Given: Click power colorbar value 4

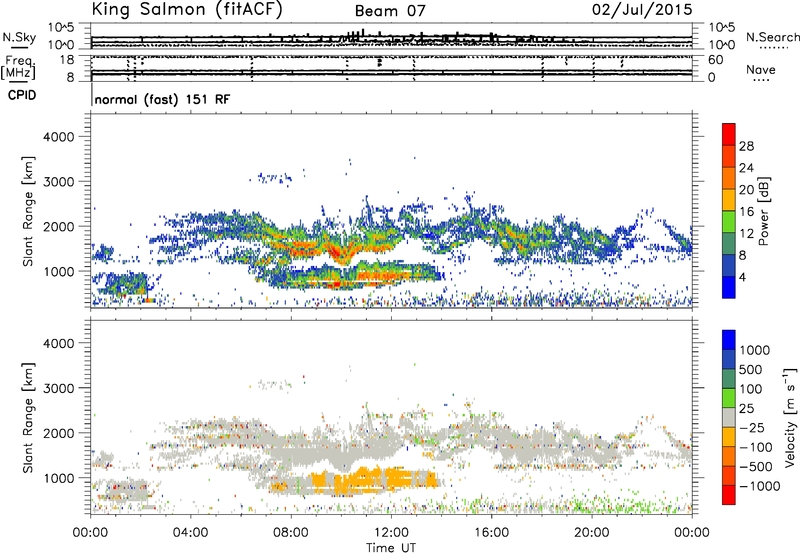Looking at the screenshot, I should [742, 277].
